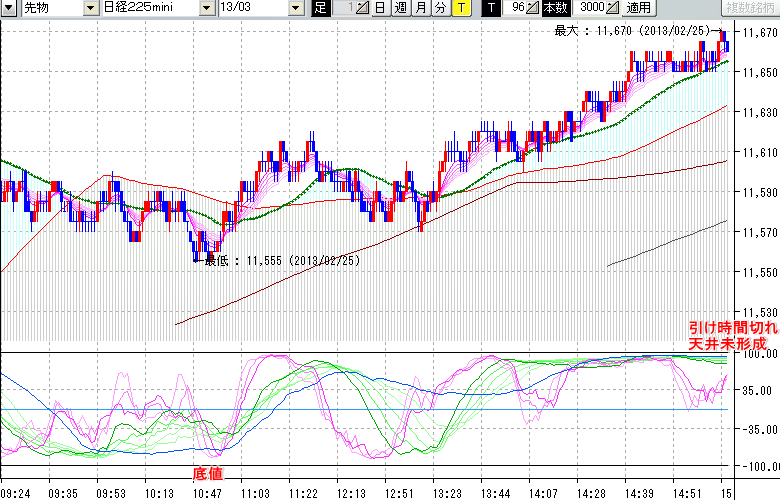Viewport: 780px width, 500px height.
Task: Click the black 足 label
Action: point(320,8)
